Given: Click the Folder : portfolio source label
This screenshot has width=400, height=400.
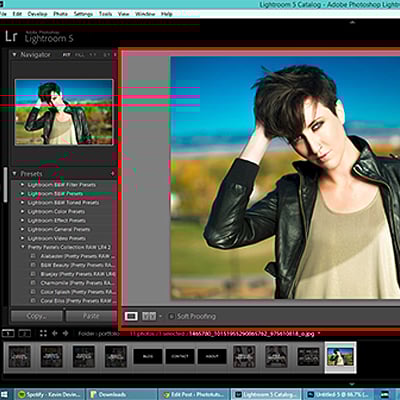Looking at the screenshot, I should [99, 333].
